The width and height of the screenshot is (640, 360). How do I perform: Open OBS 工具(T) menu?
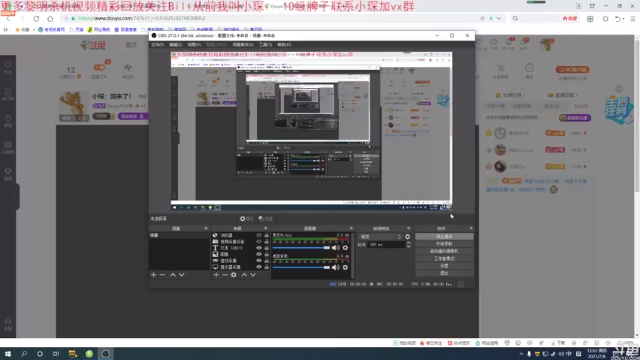tap(265, 44)
